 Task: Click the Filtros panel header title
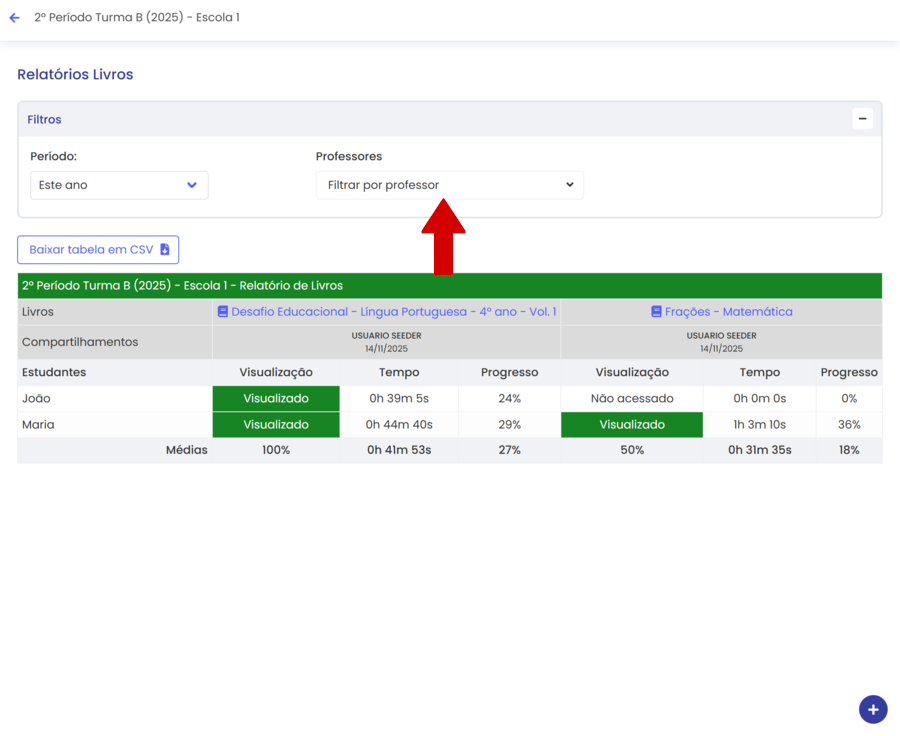(44, 120)
